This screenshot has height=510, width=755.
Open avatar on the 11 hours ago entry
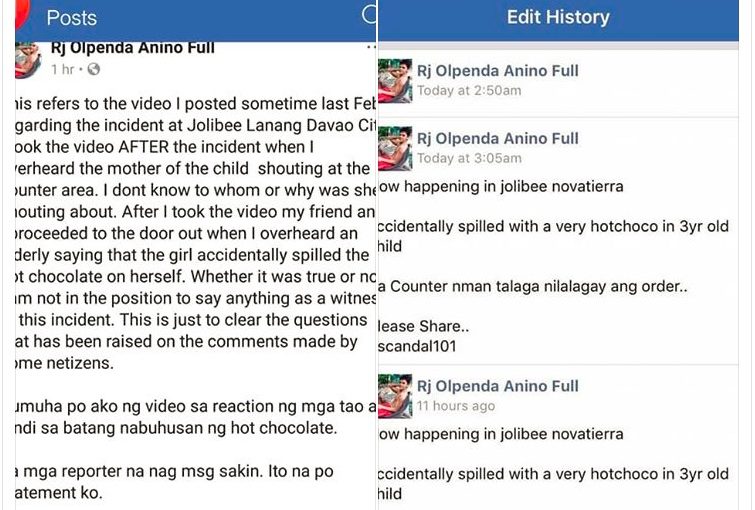click(395, 396)
